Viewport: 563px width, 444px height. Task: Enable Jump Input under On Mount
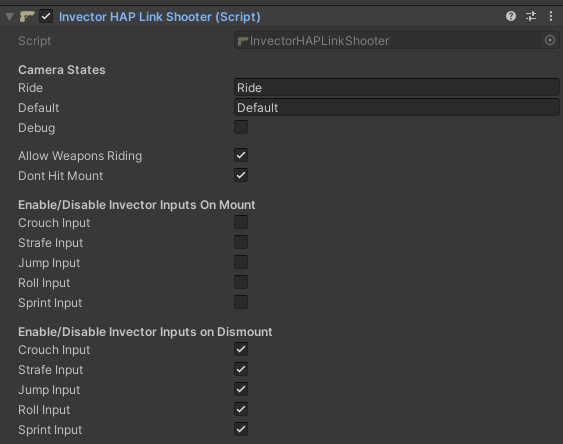tap(241, 262)
